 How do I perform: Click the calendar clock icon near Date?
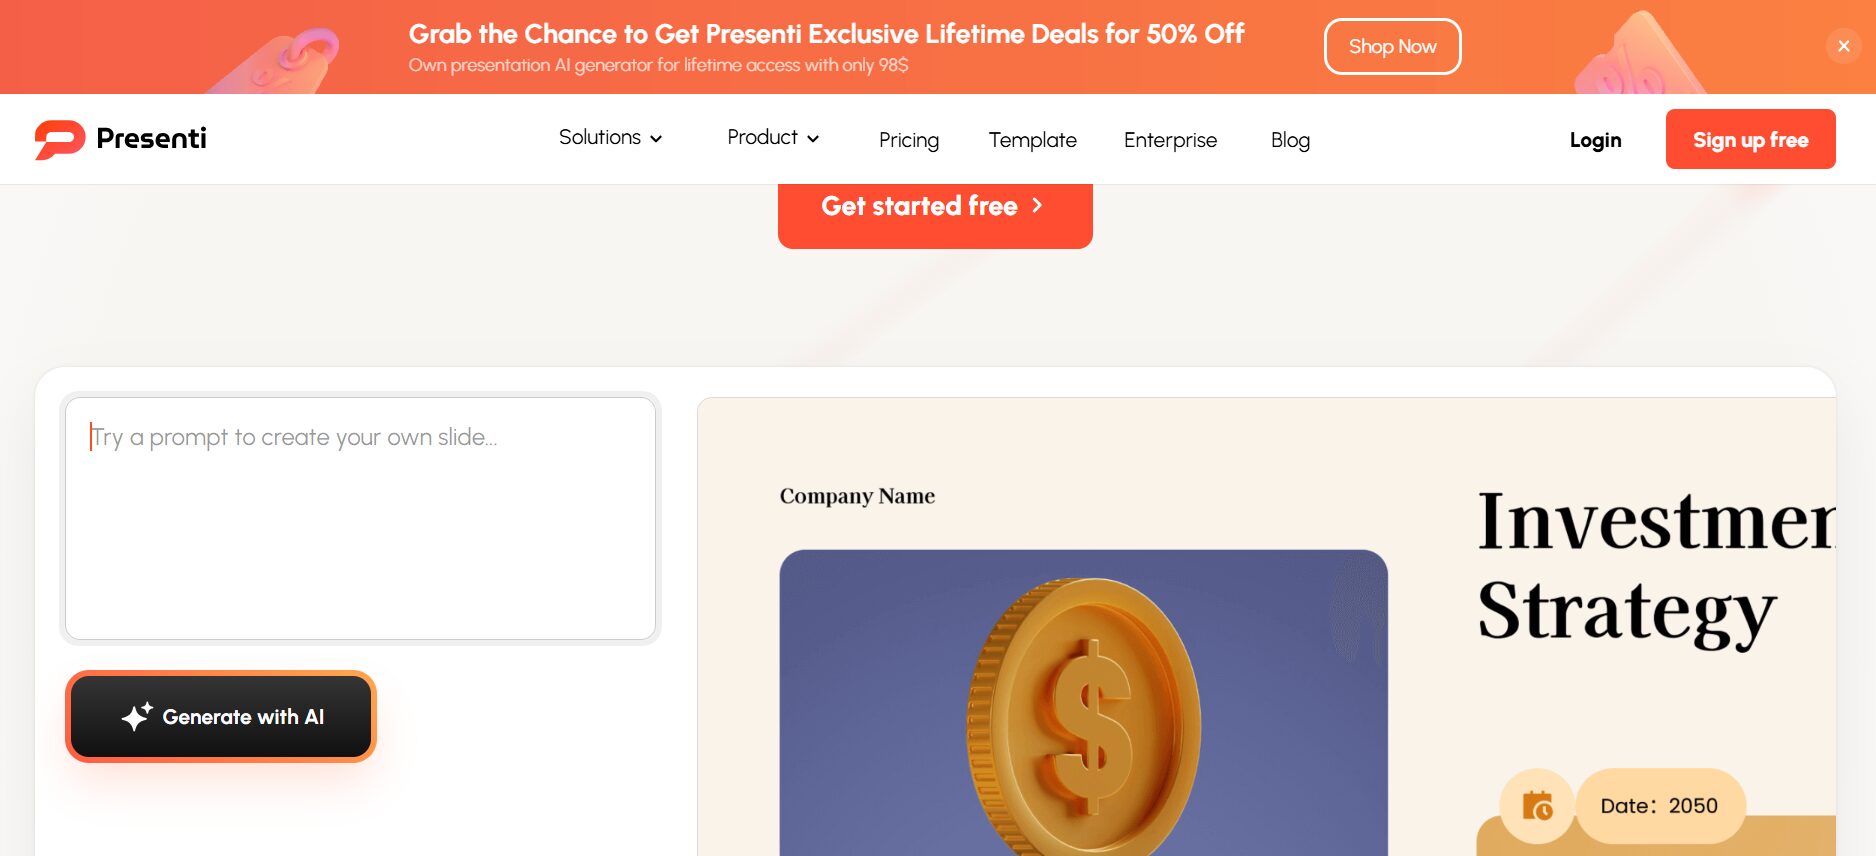coord(1537,806)
